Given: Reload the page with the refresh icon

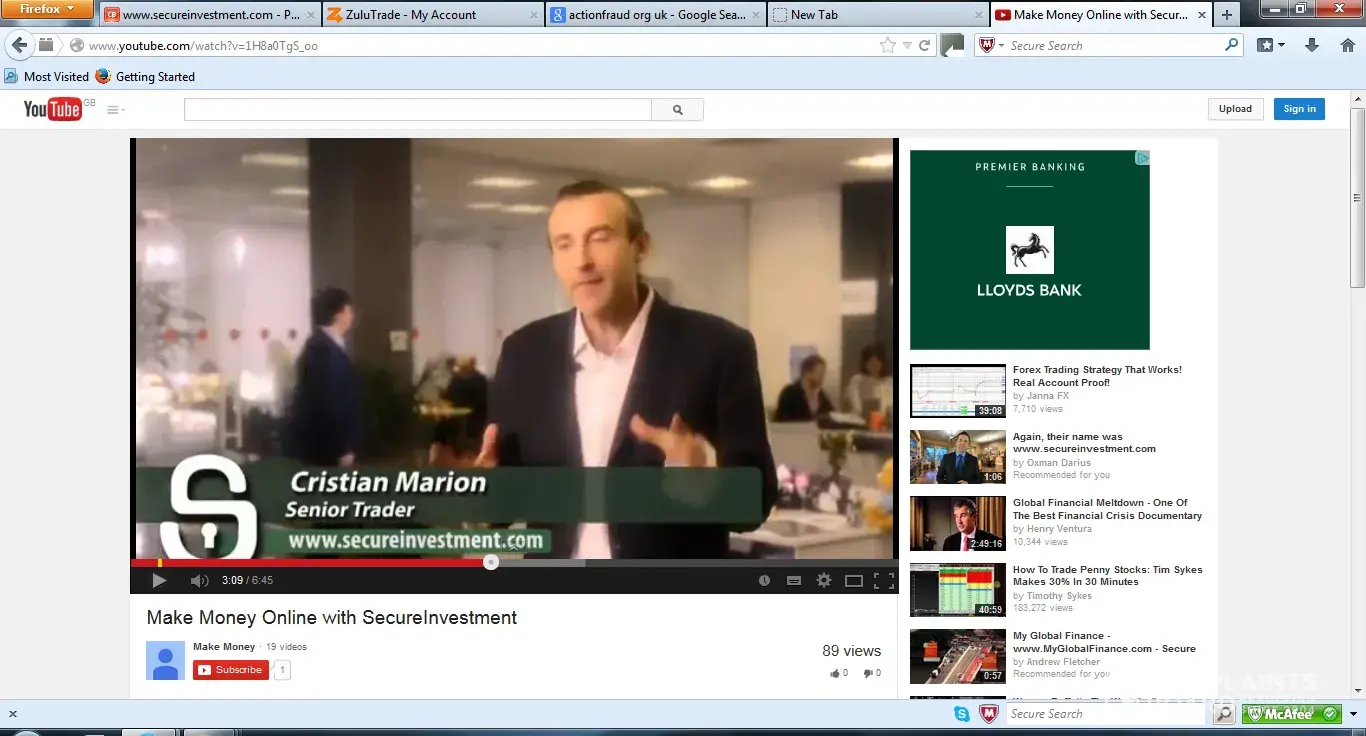Looking at the screenshot, I should [925, 46].
